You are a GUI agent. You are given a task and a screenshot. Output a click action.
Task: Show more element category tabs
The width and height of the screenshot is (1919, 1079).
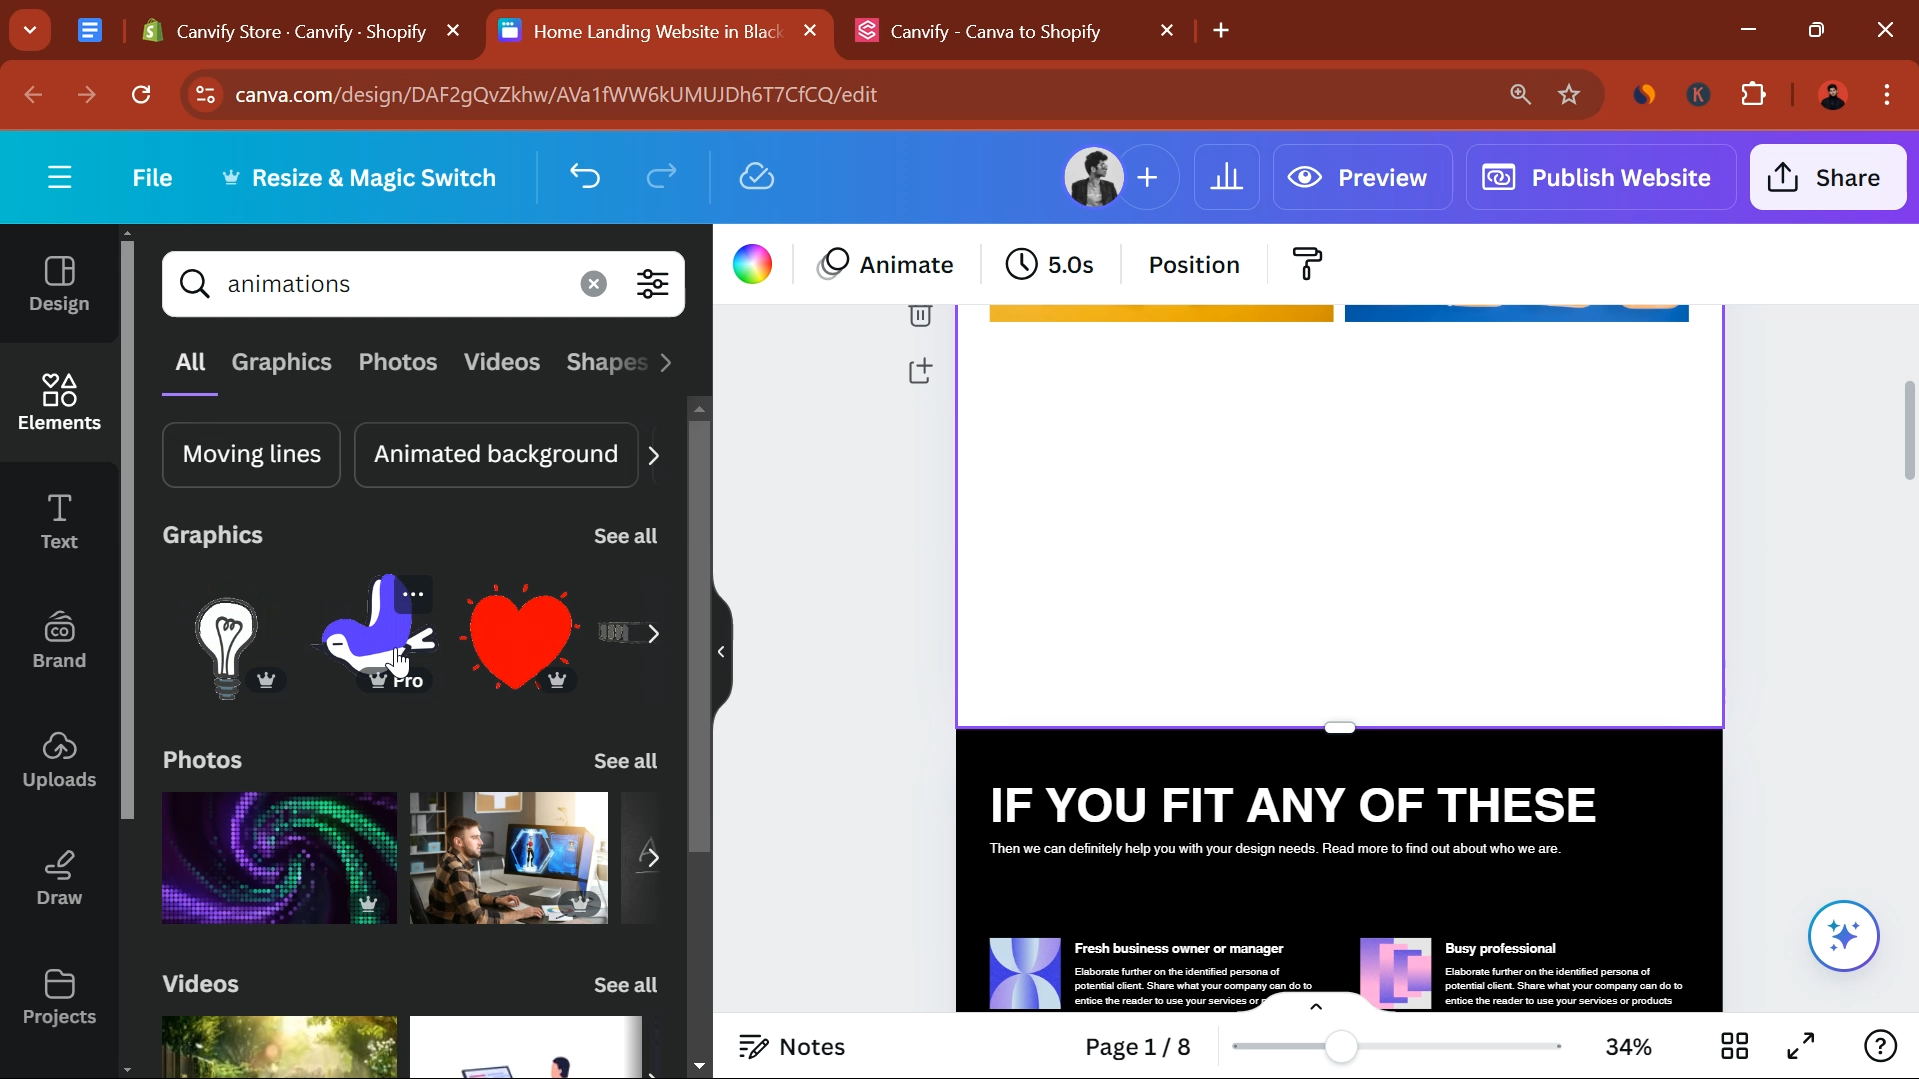[667, 362]
